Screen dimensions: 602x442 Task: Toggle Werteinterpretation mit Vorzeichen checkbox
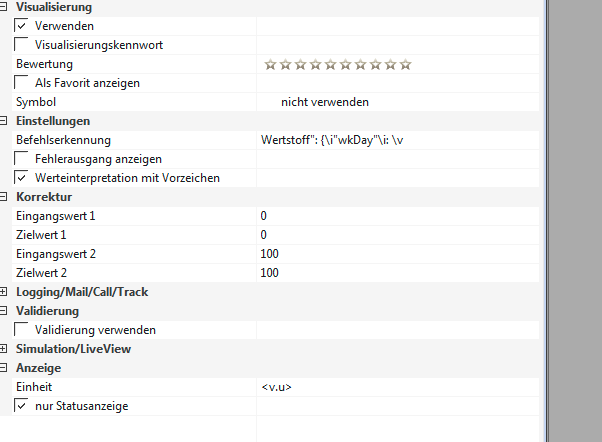(x=22, y=177)
